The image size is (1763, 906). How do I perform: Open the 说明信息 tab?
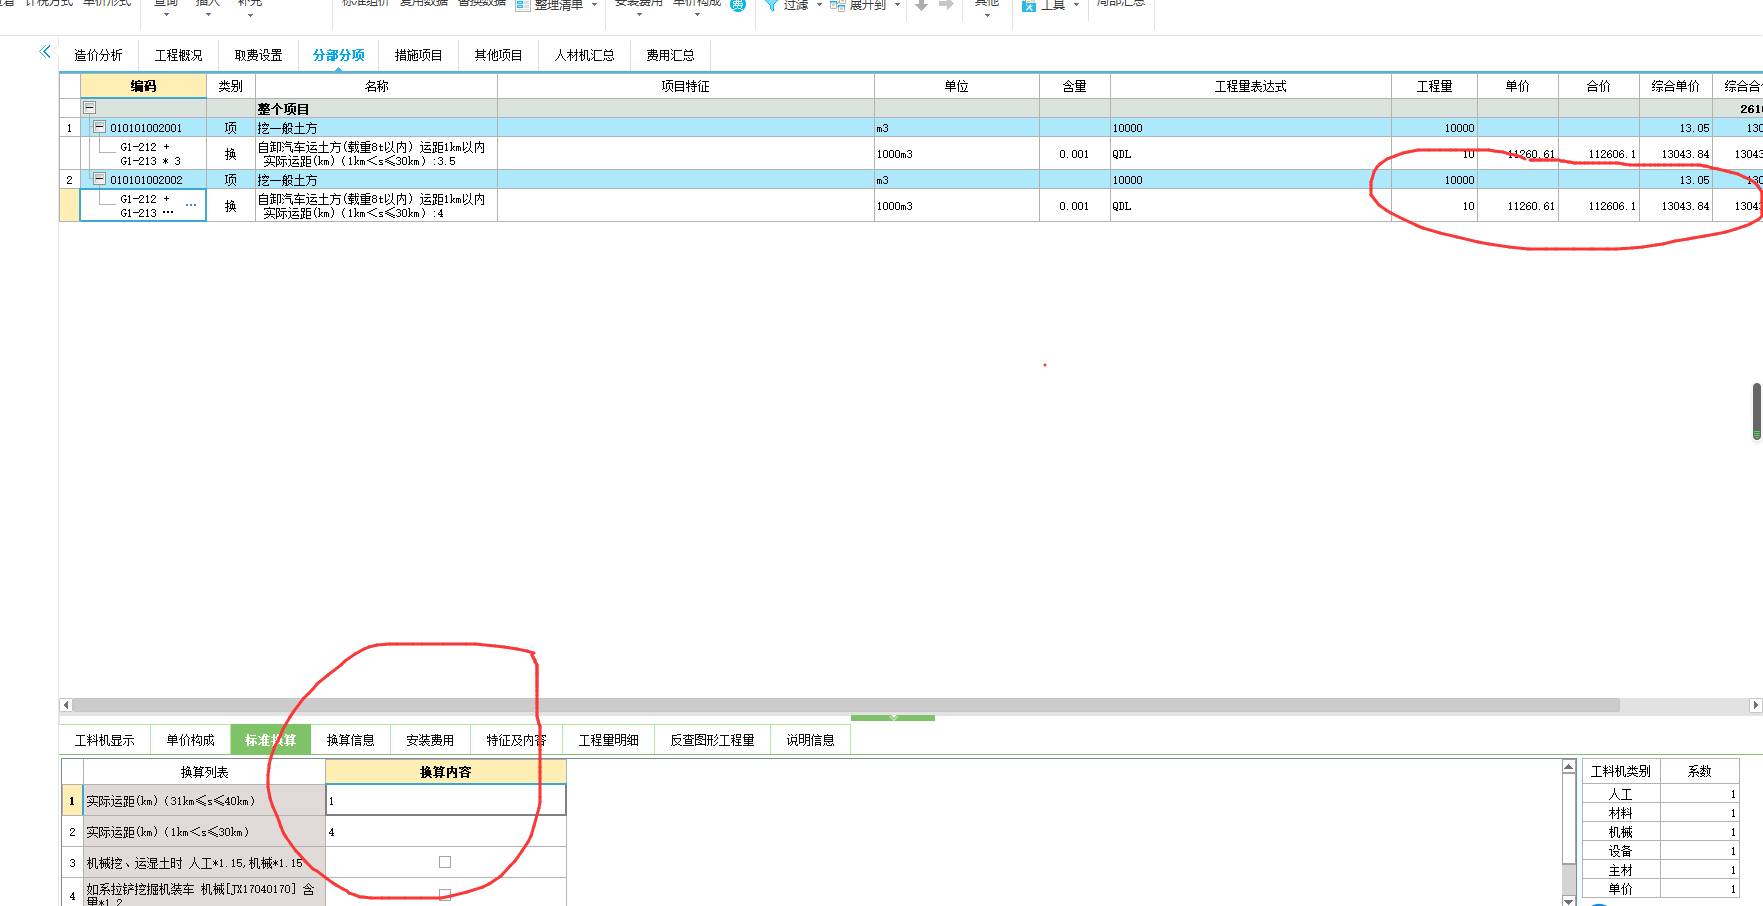[810, 740]
